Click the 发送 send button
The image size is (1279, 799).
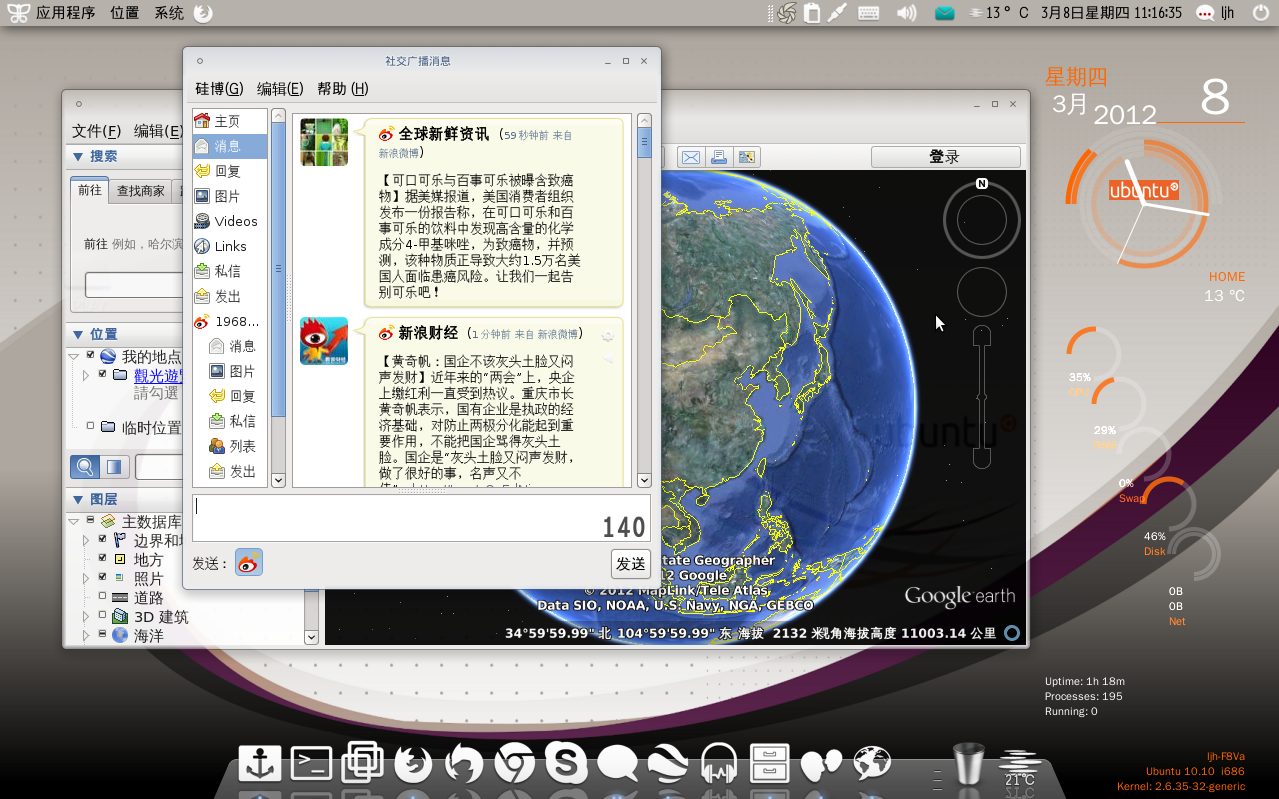tap(631, 564)
